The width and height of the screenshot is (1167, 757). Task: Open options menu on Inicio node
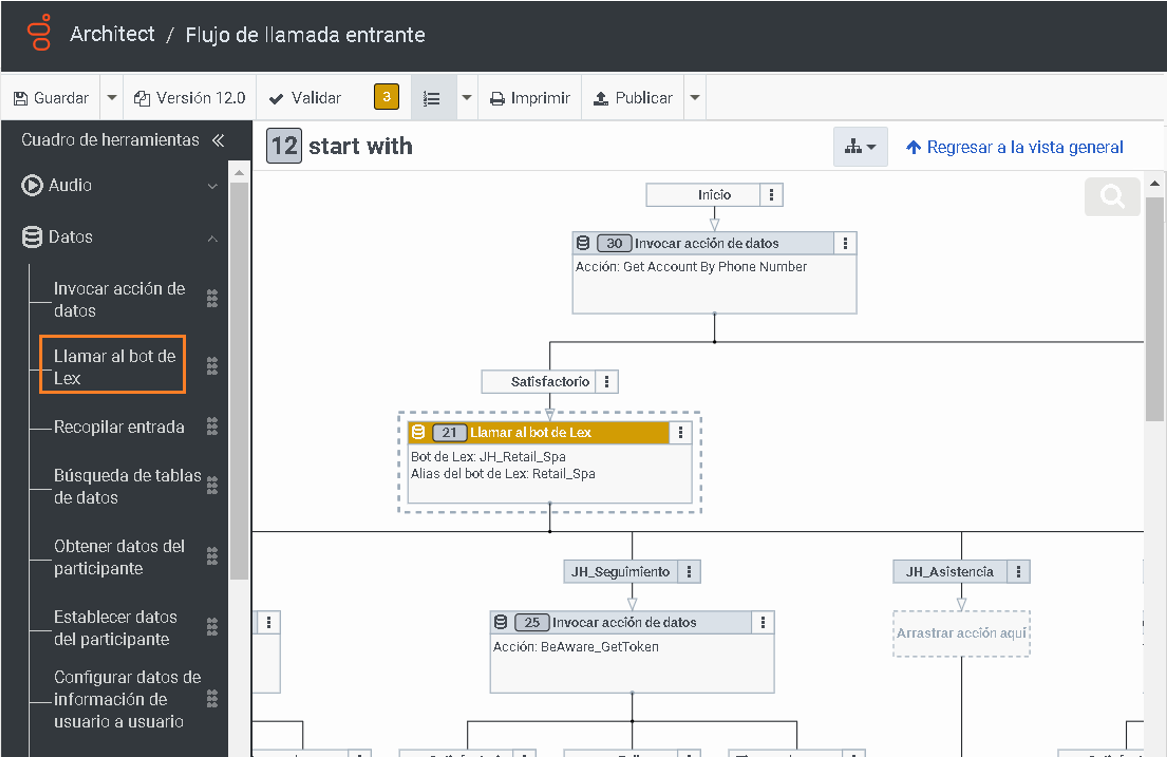(x=771, y=195)
